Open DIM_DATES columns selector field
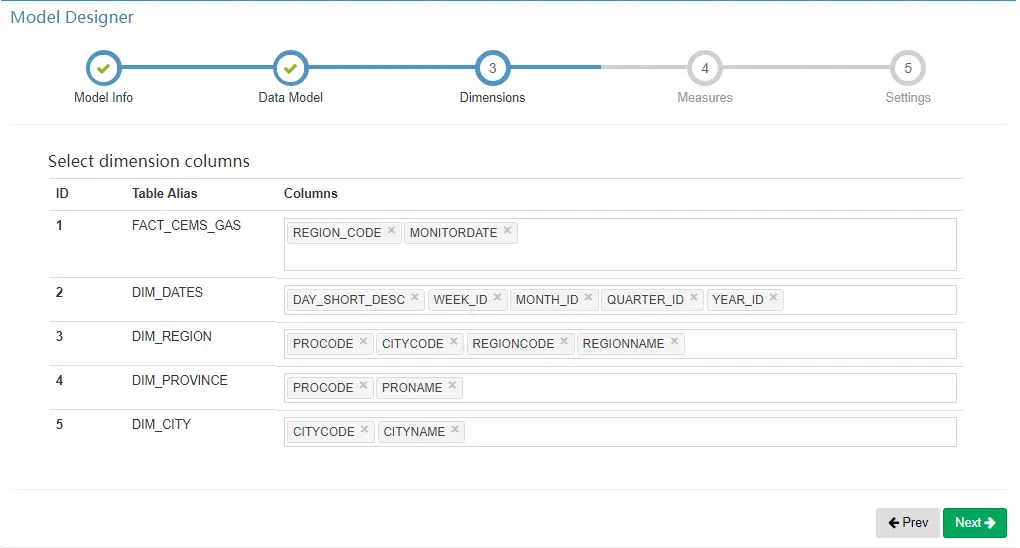 click(x=620, y=300)
